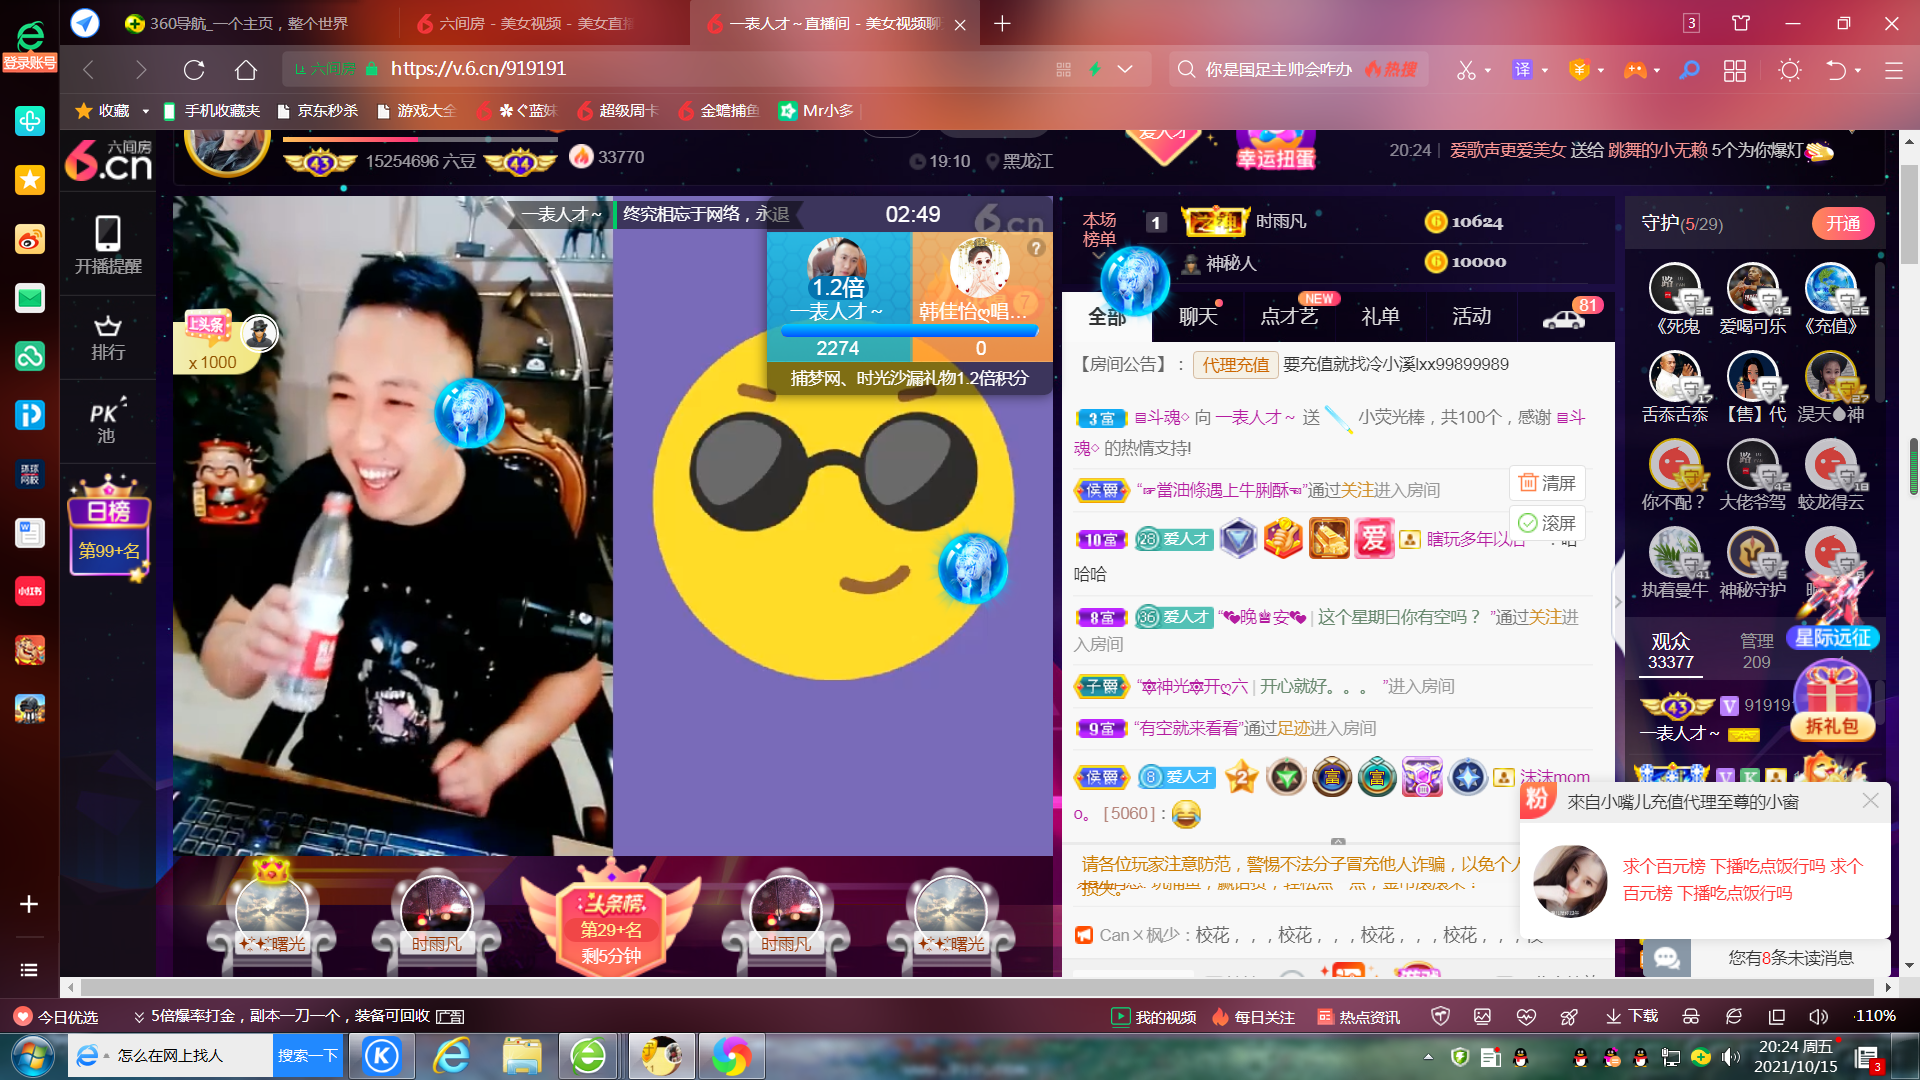Switch to the 管理 tab
Image resolution: width=1920 pixels, height=1080 pixels.
click(1756, 651)
